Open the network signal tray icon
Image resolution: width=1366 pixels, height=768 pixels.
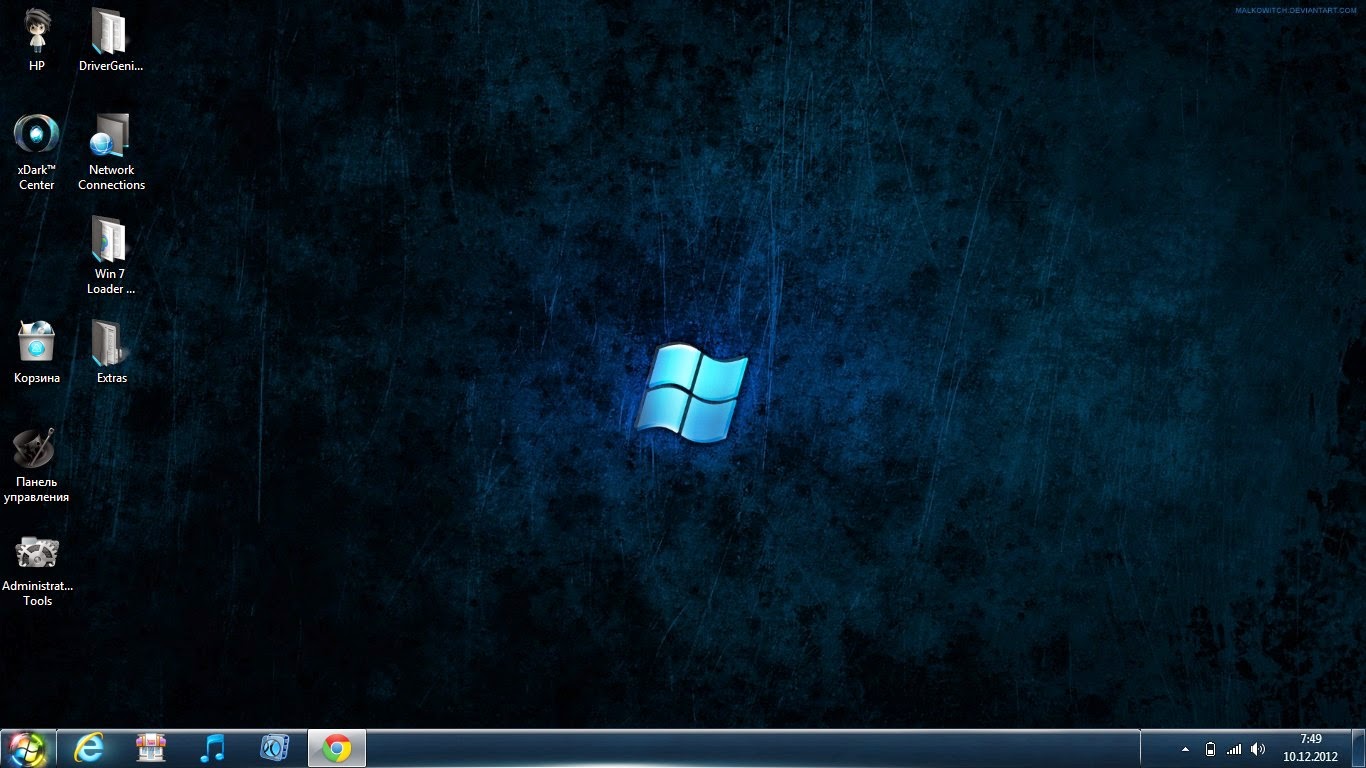1234,749
